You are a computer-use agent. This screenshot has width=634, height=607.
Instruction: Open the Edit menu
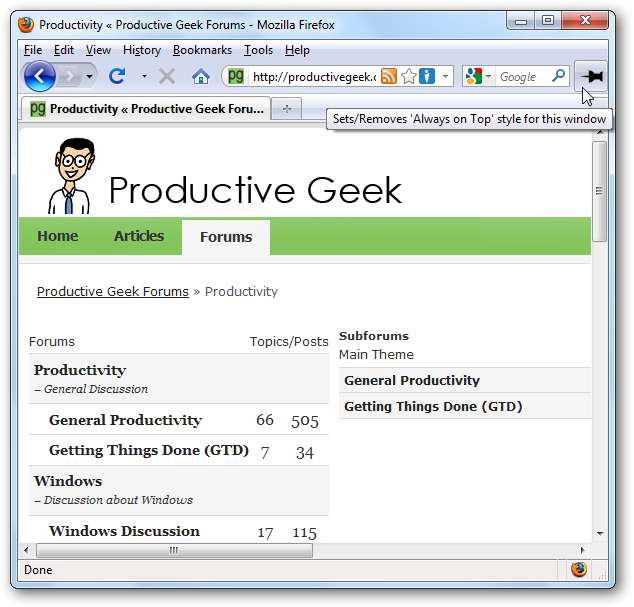click(63, 50)
